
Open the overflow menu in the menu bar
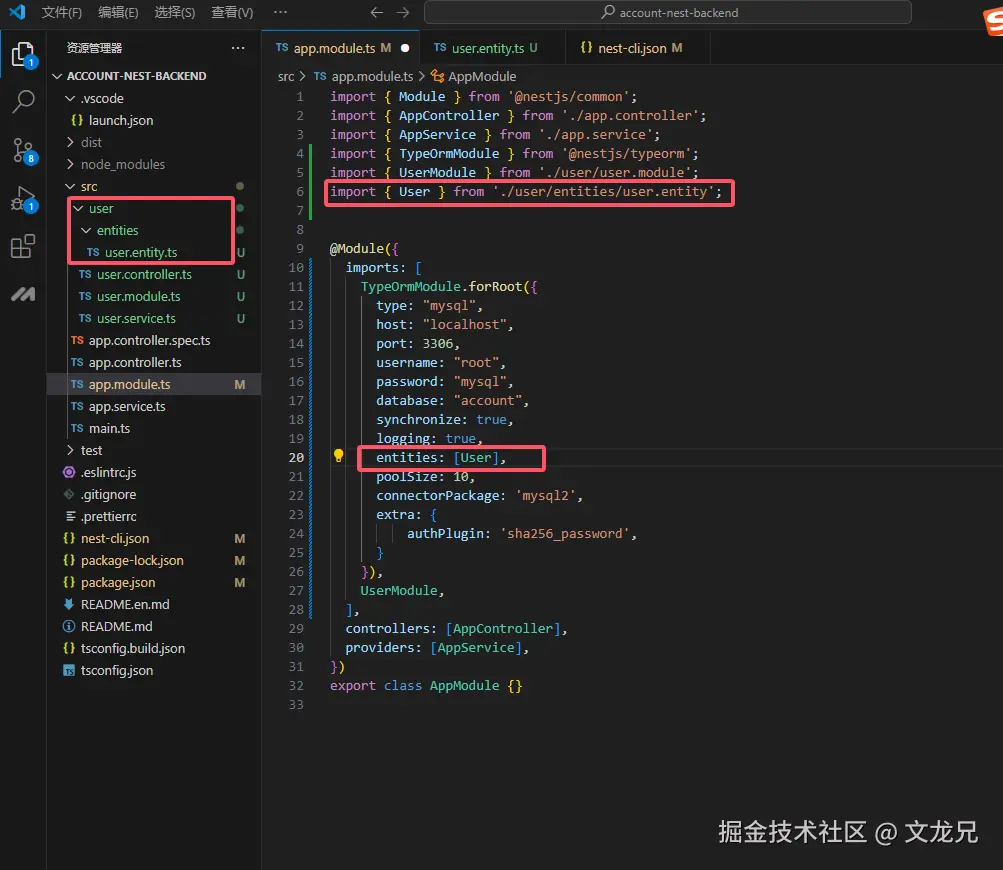280,12
